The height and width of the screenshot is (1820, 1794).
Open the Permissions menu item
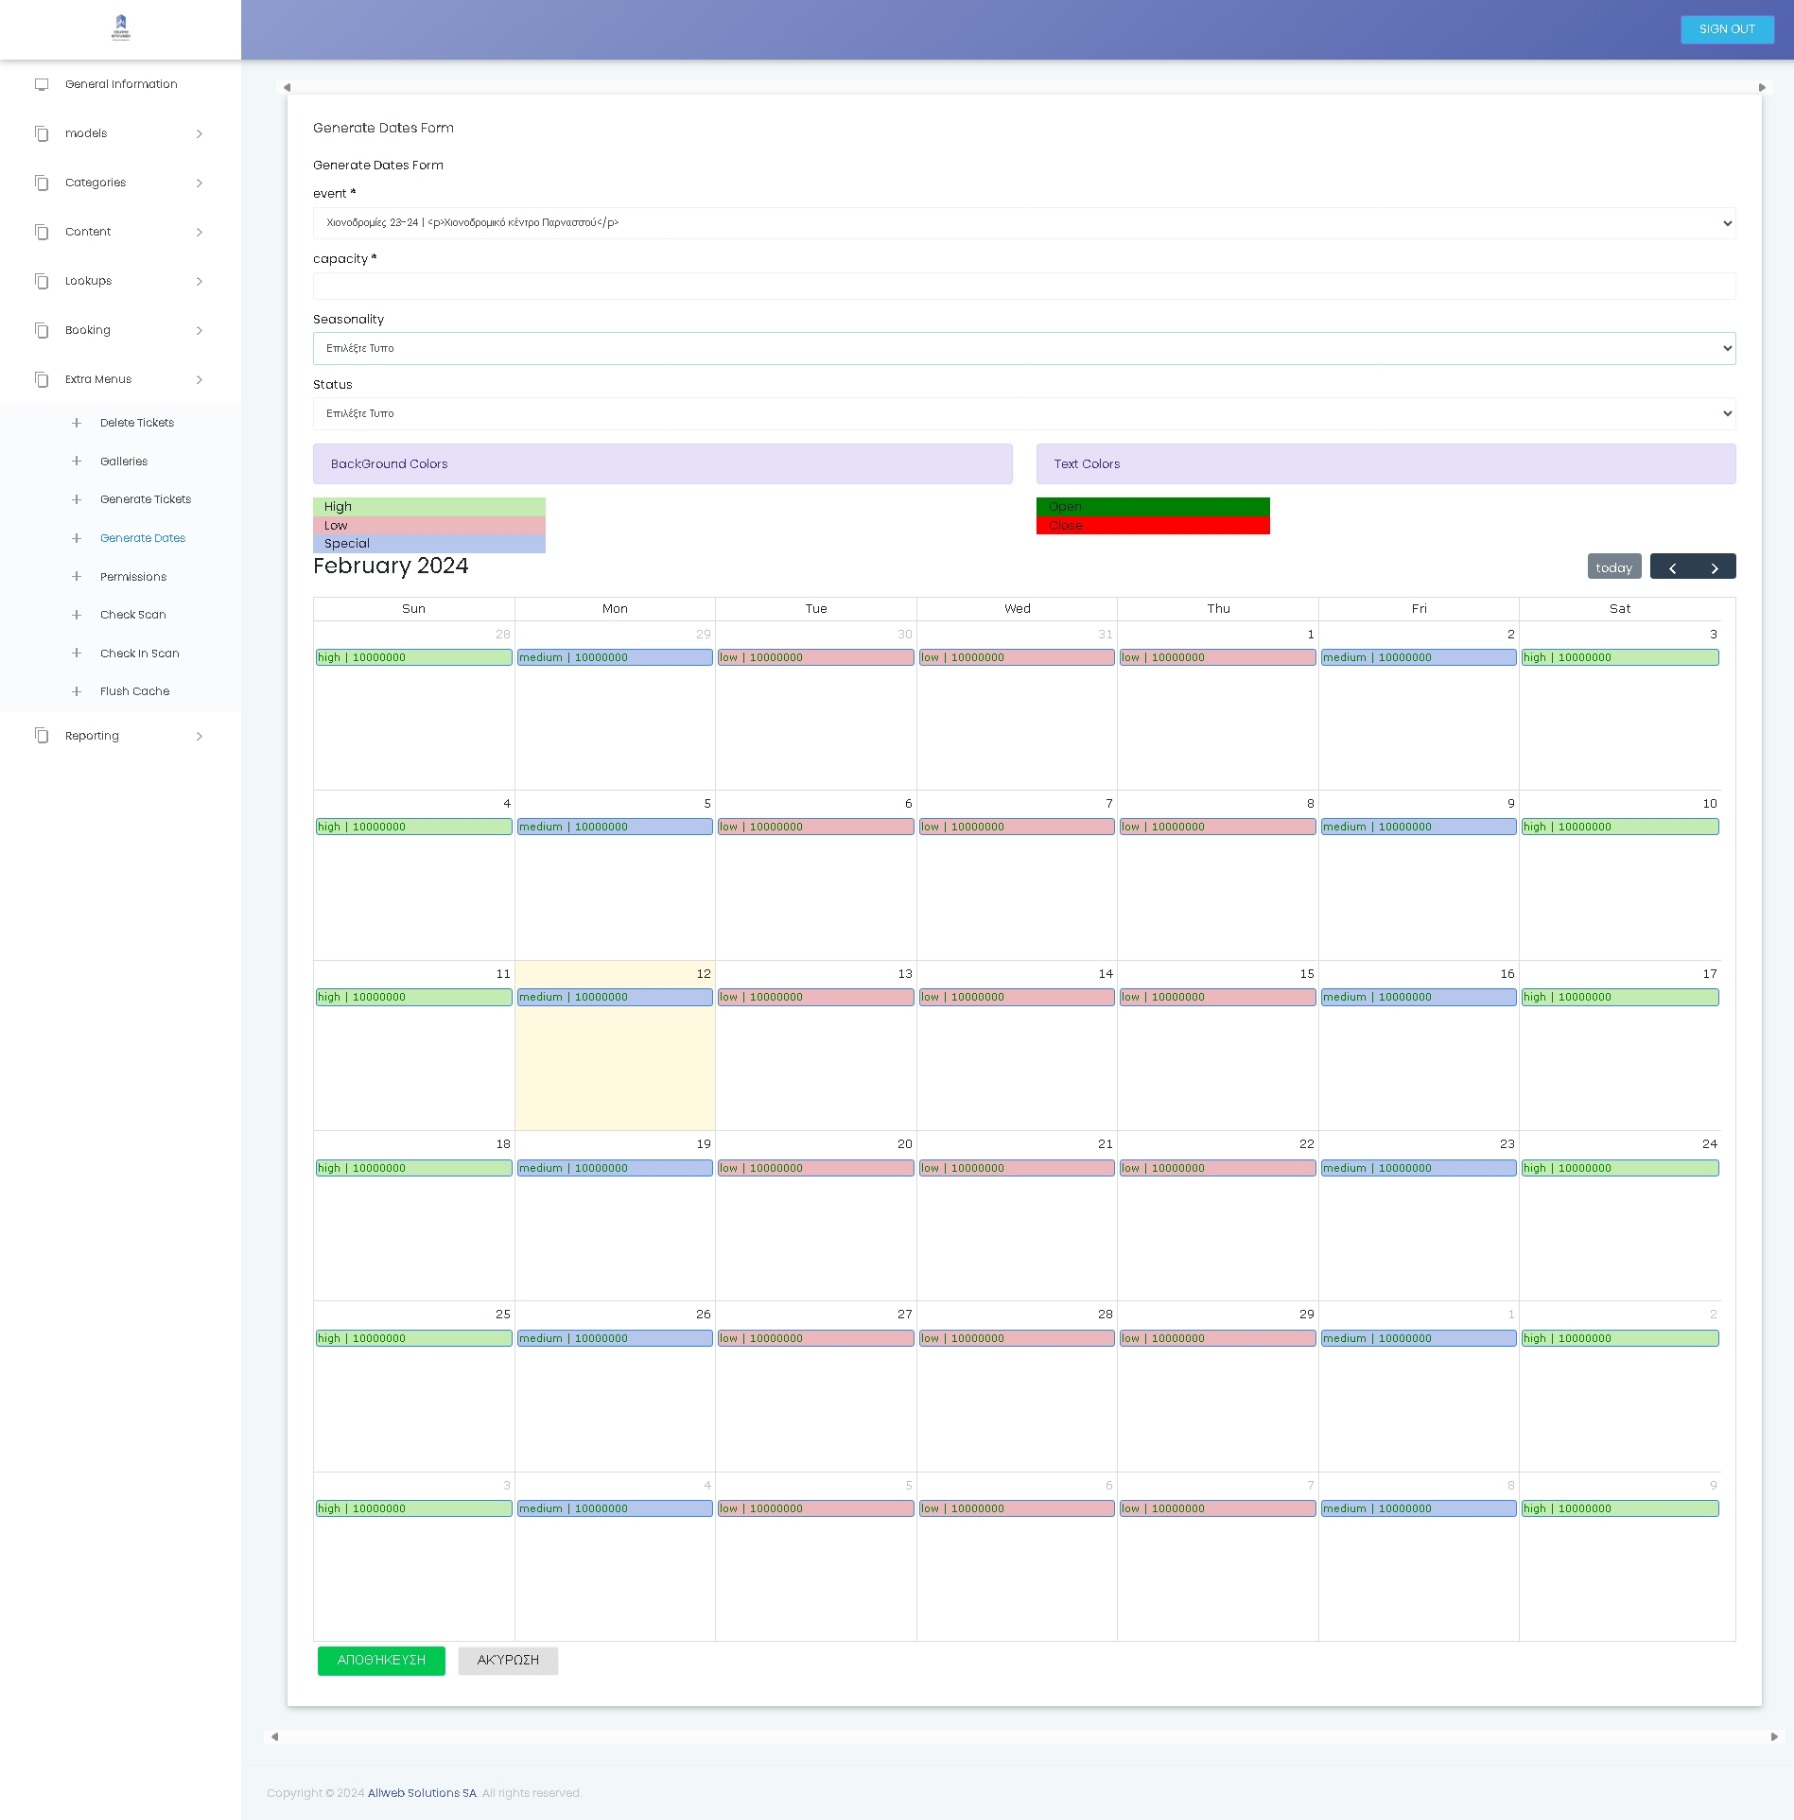pyautogui.click(x=133, y=577)
